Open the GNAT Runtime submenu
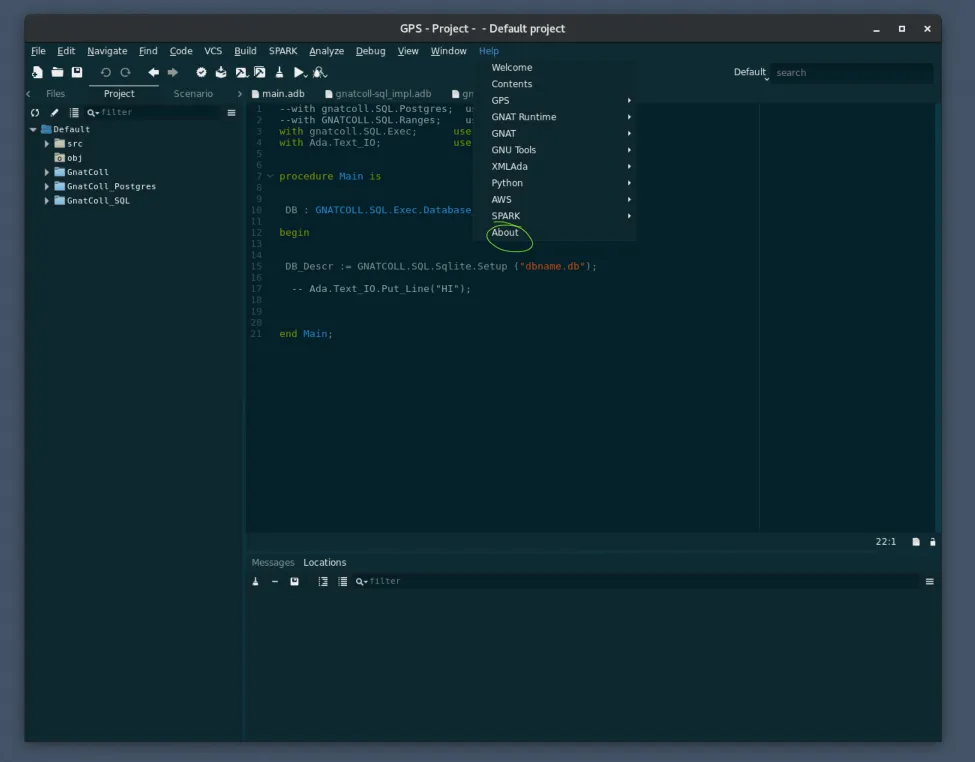Image resolution: width=975 pixels, height=762 pixels. (524, 117)
